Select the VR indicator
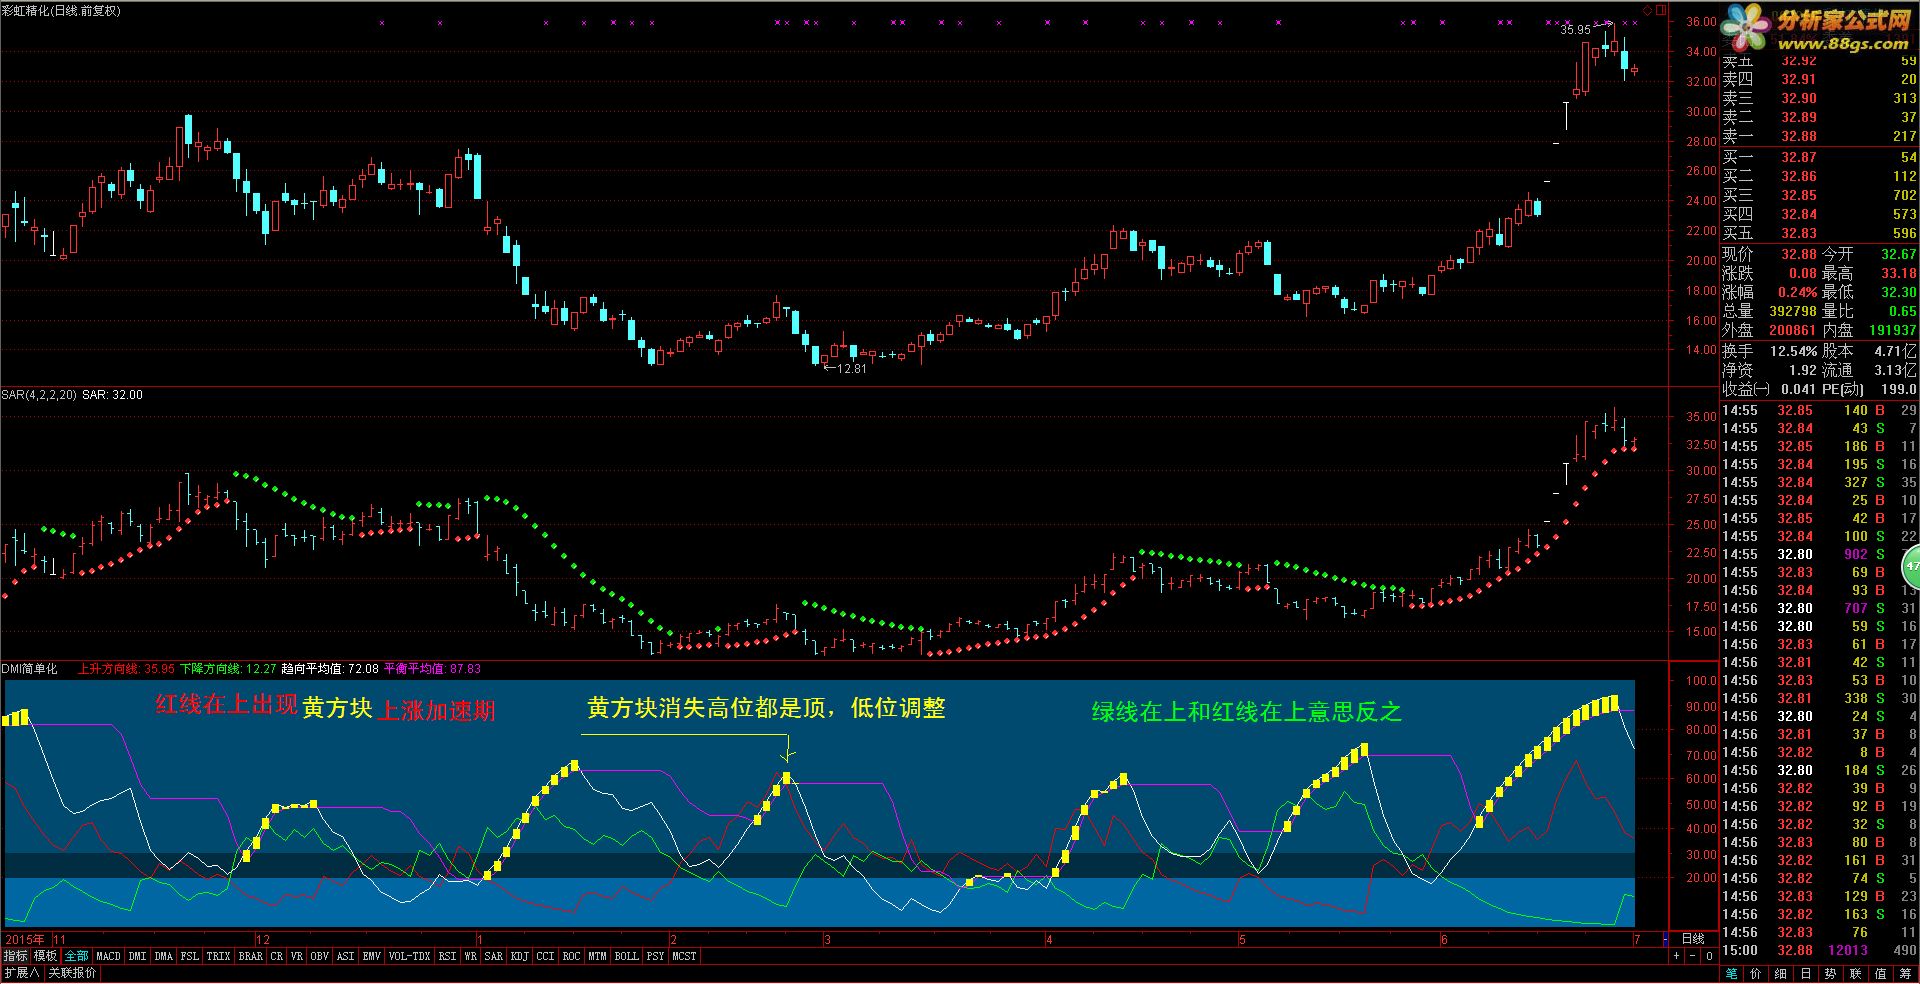Image resolution: width=1920 pixels, height=984 pixels. (x=297, y=956)
